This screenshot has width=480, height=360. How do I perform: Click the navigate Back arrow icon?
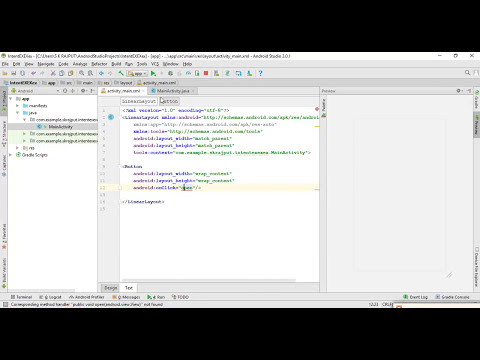tap(101, 73)
